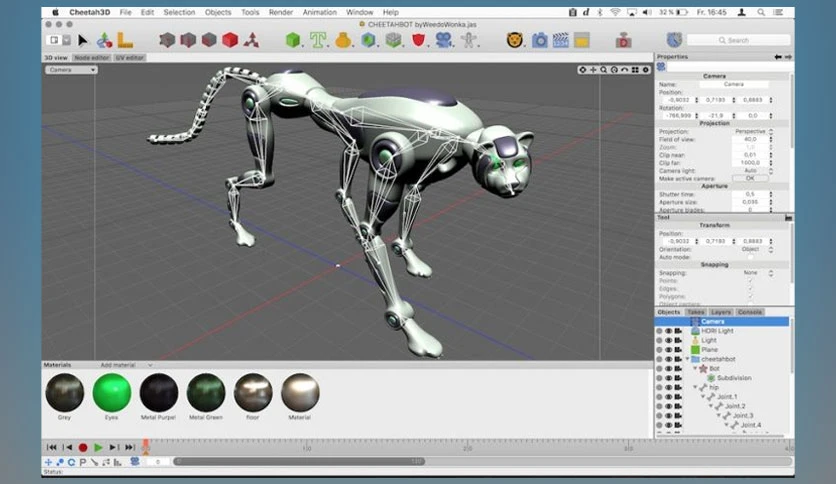Viewport: 836px width, 484px height.
Task: Select the black arrow selection tool
Action: click(82, 40)
